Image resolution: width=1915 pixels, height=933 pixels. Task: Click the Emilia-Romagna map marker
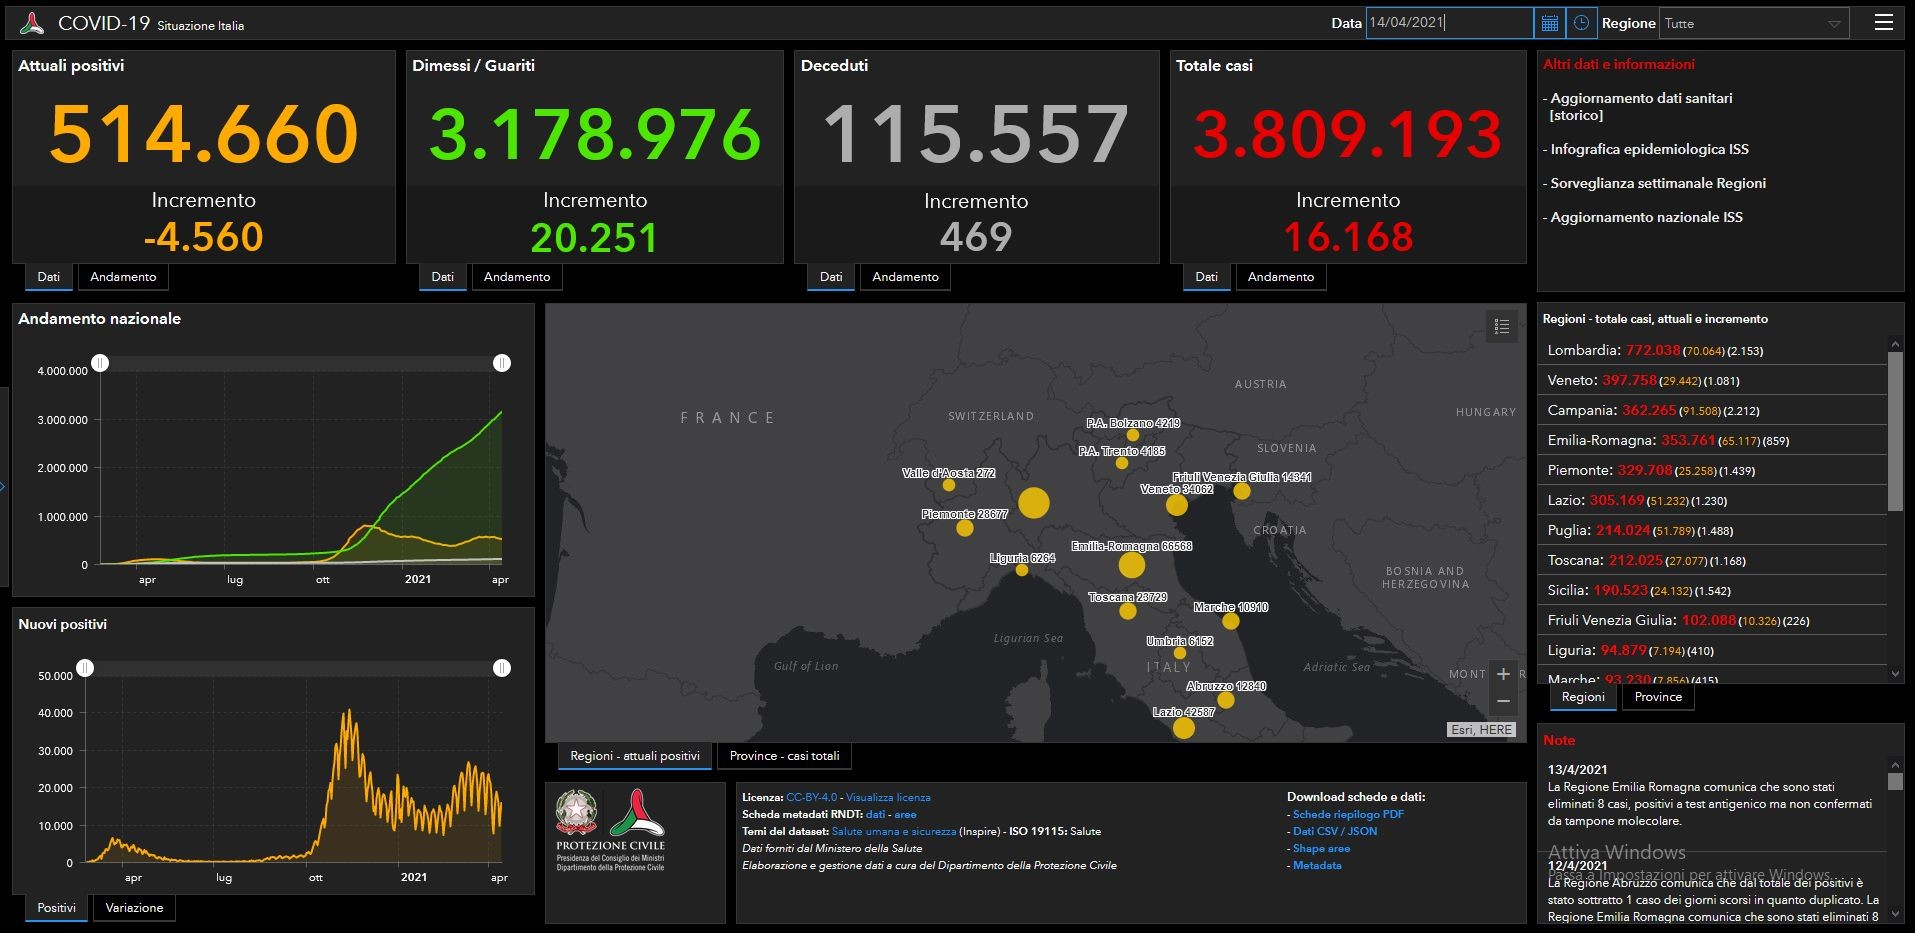point(1132,565)
